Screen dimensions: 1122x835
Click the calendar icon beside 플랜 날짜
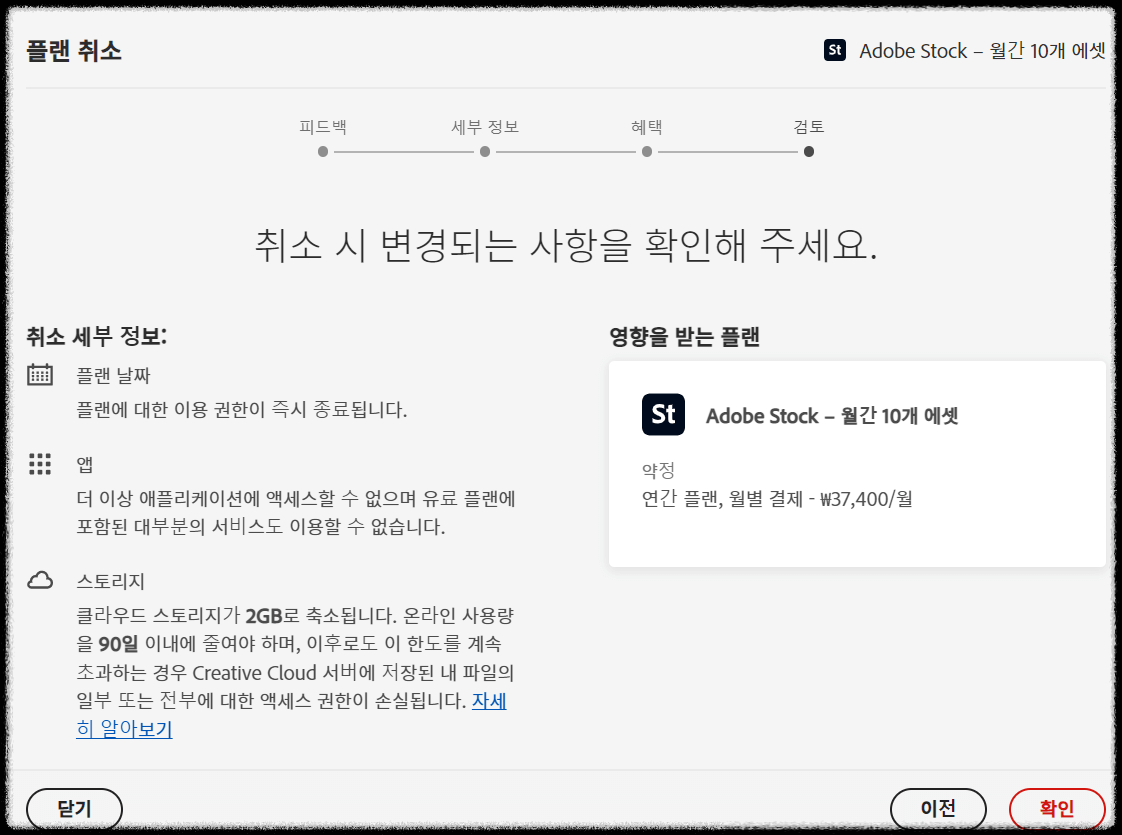[x=40, y=374]
